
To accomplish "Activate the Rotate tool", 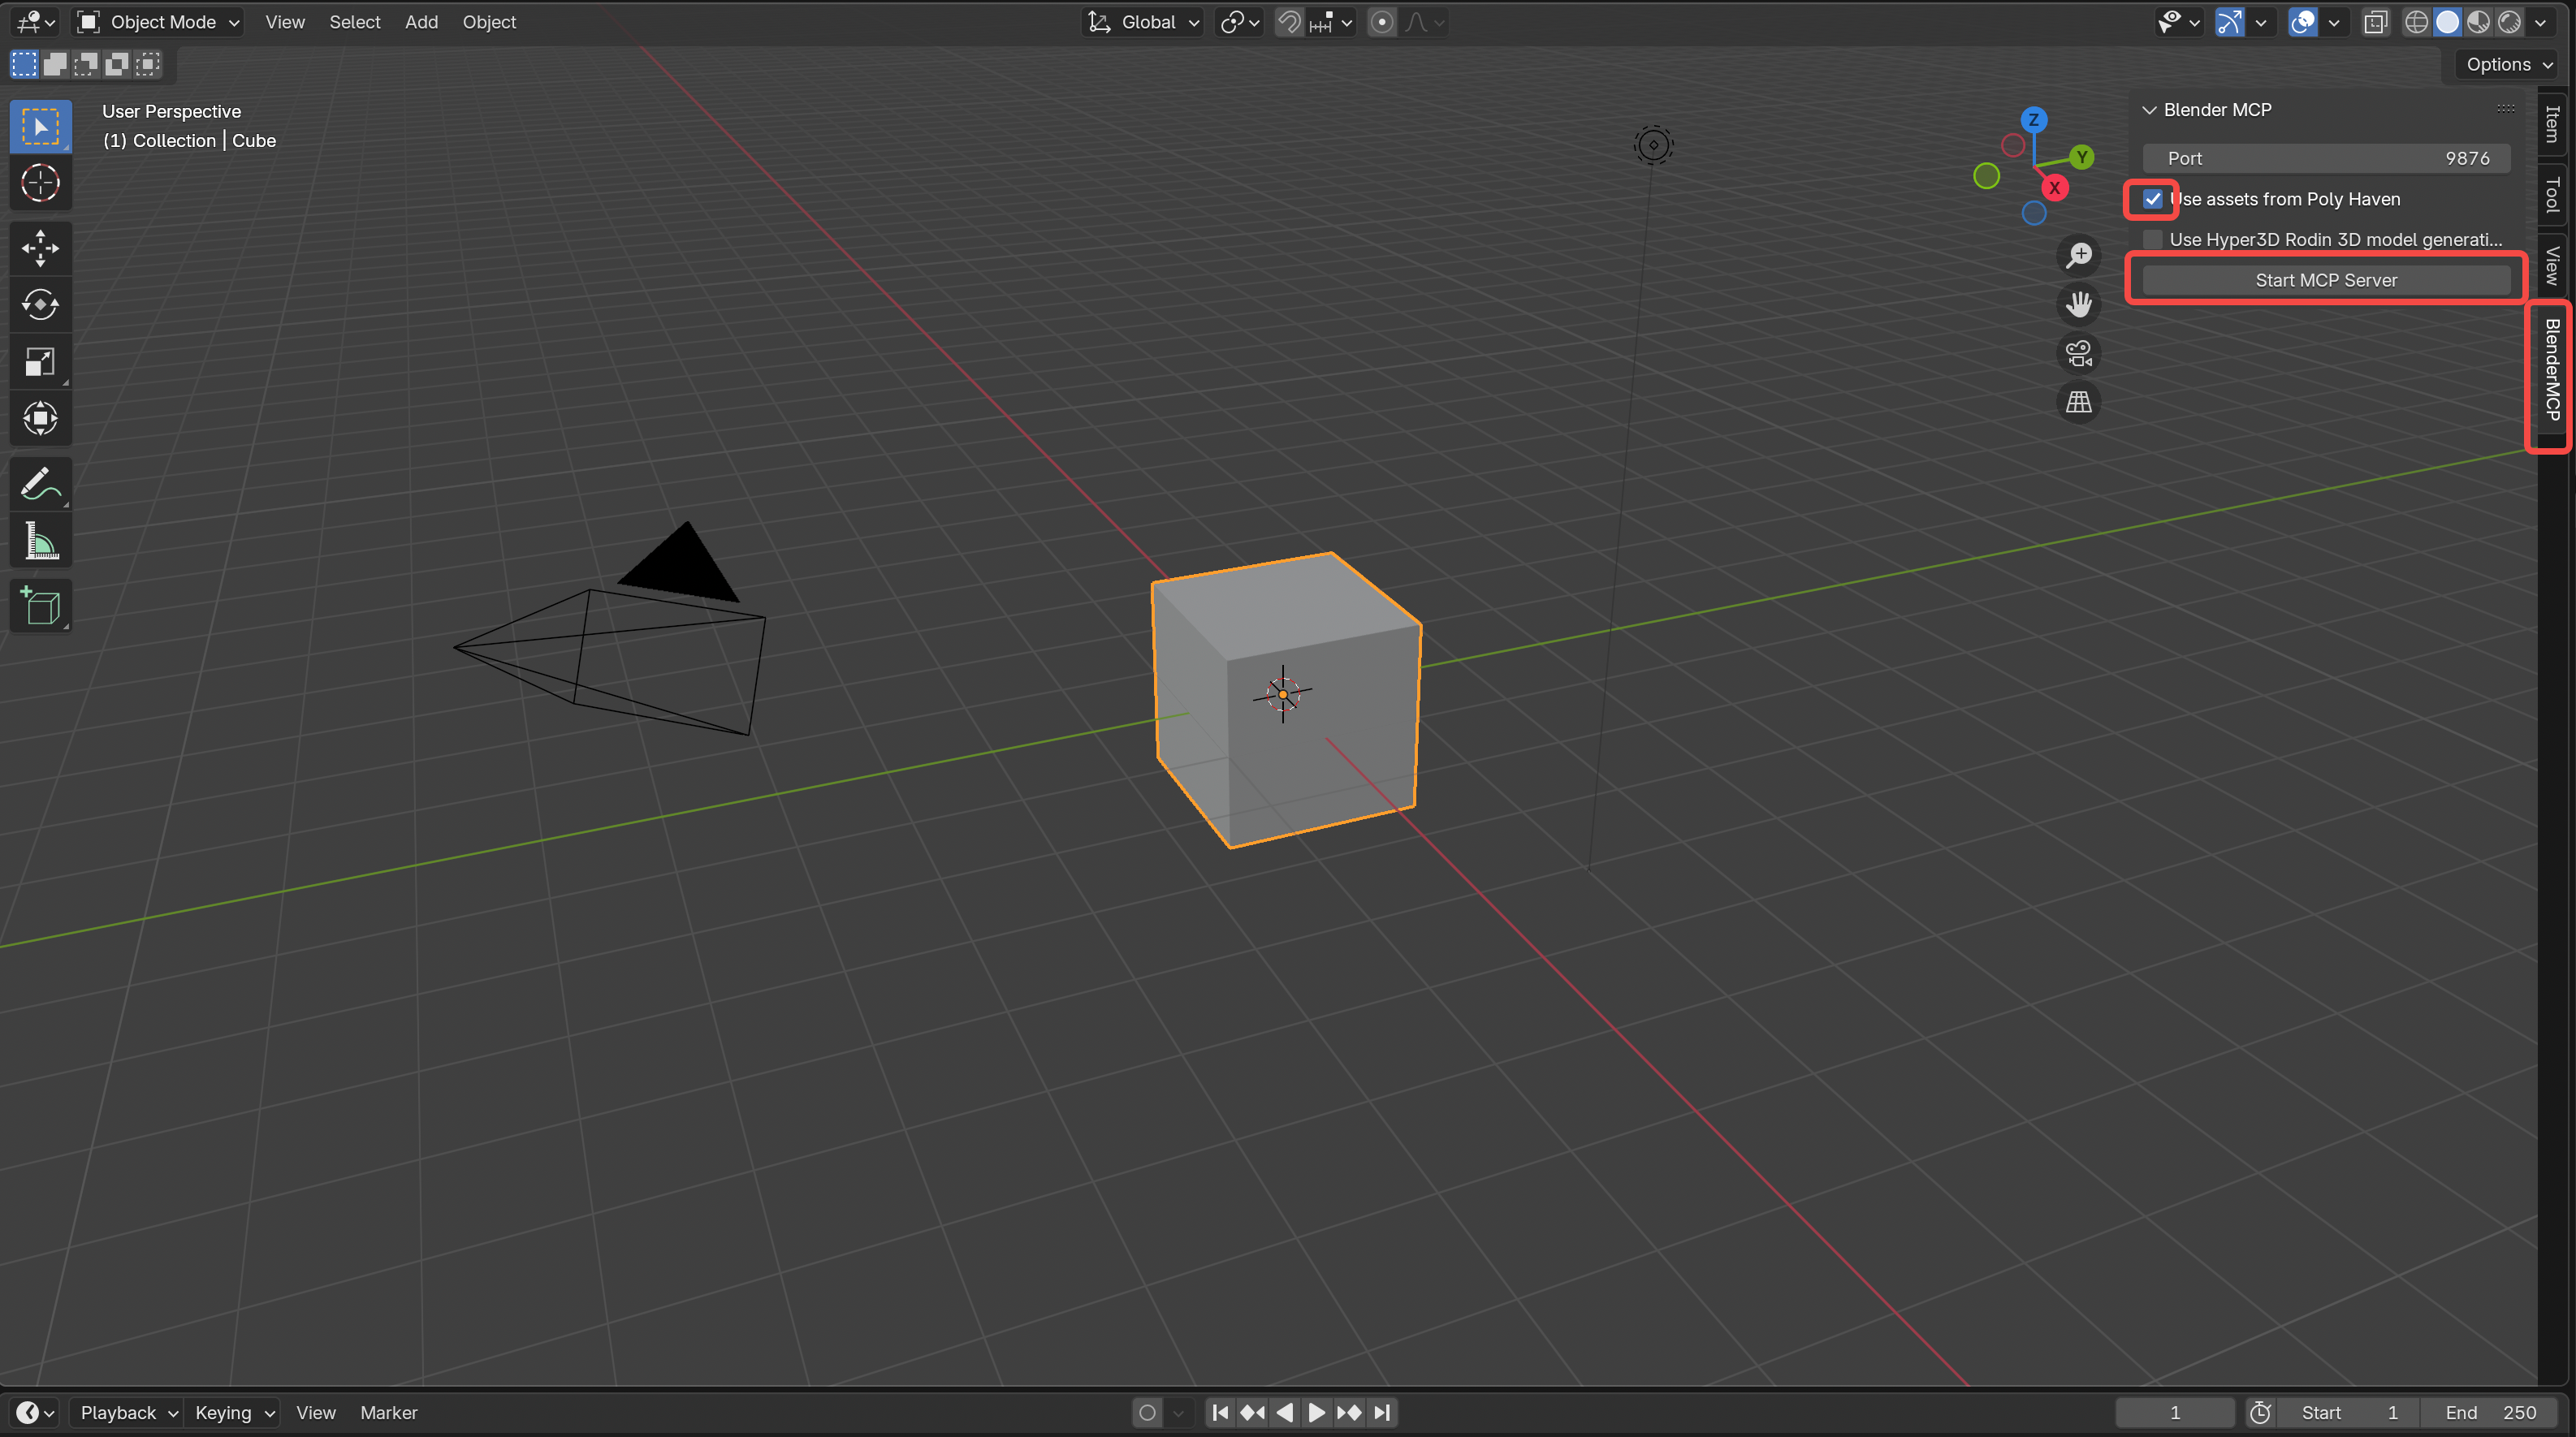I will [40, 305].
